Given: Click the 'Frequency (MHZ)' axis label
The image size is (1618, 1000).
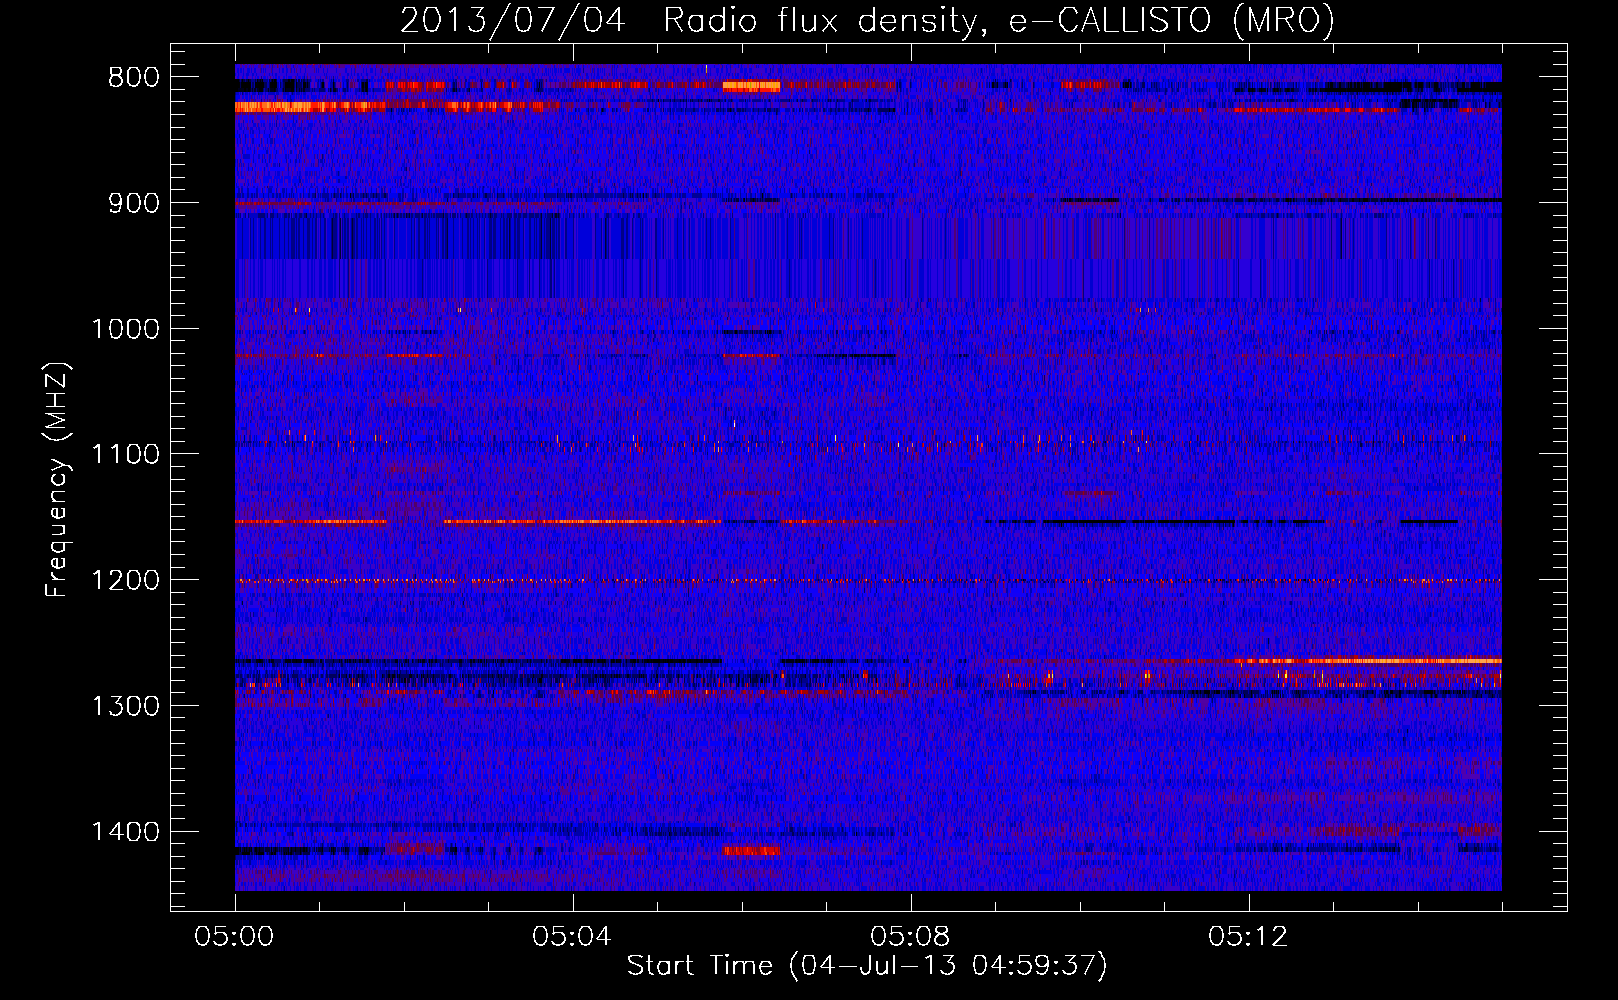Looking at the screenshot, I should pos(58,480).
